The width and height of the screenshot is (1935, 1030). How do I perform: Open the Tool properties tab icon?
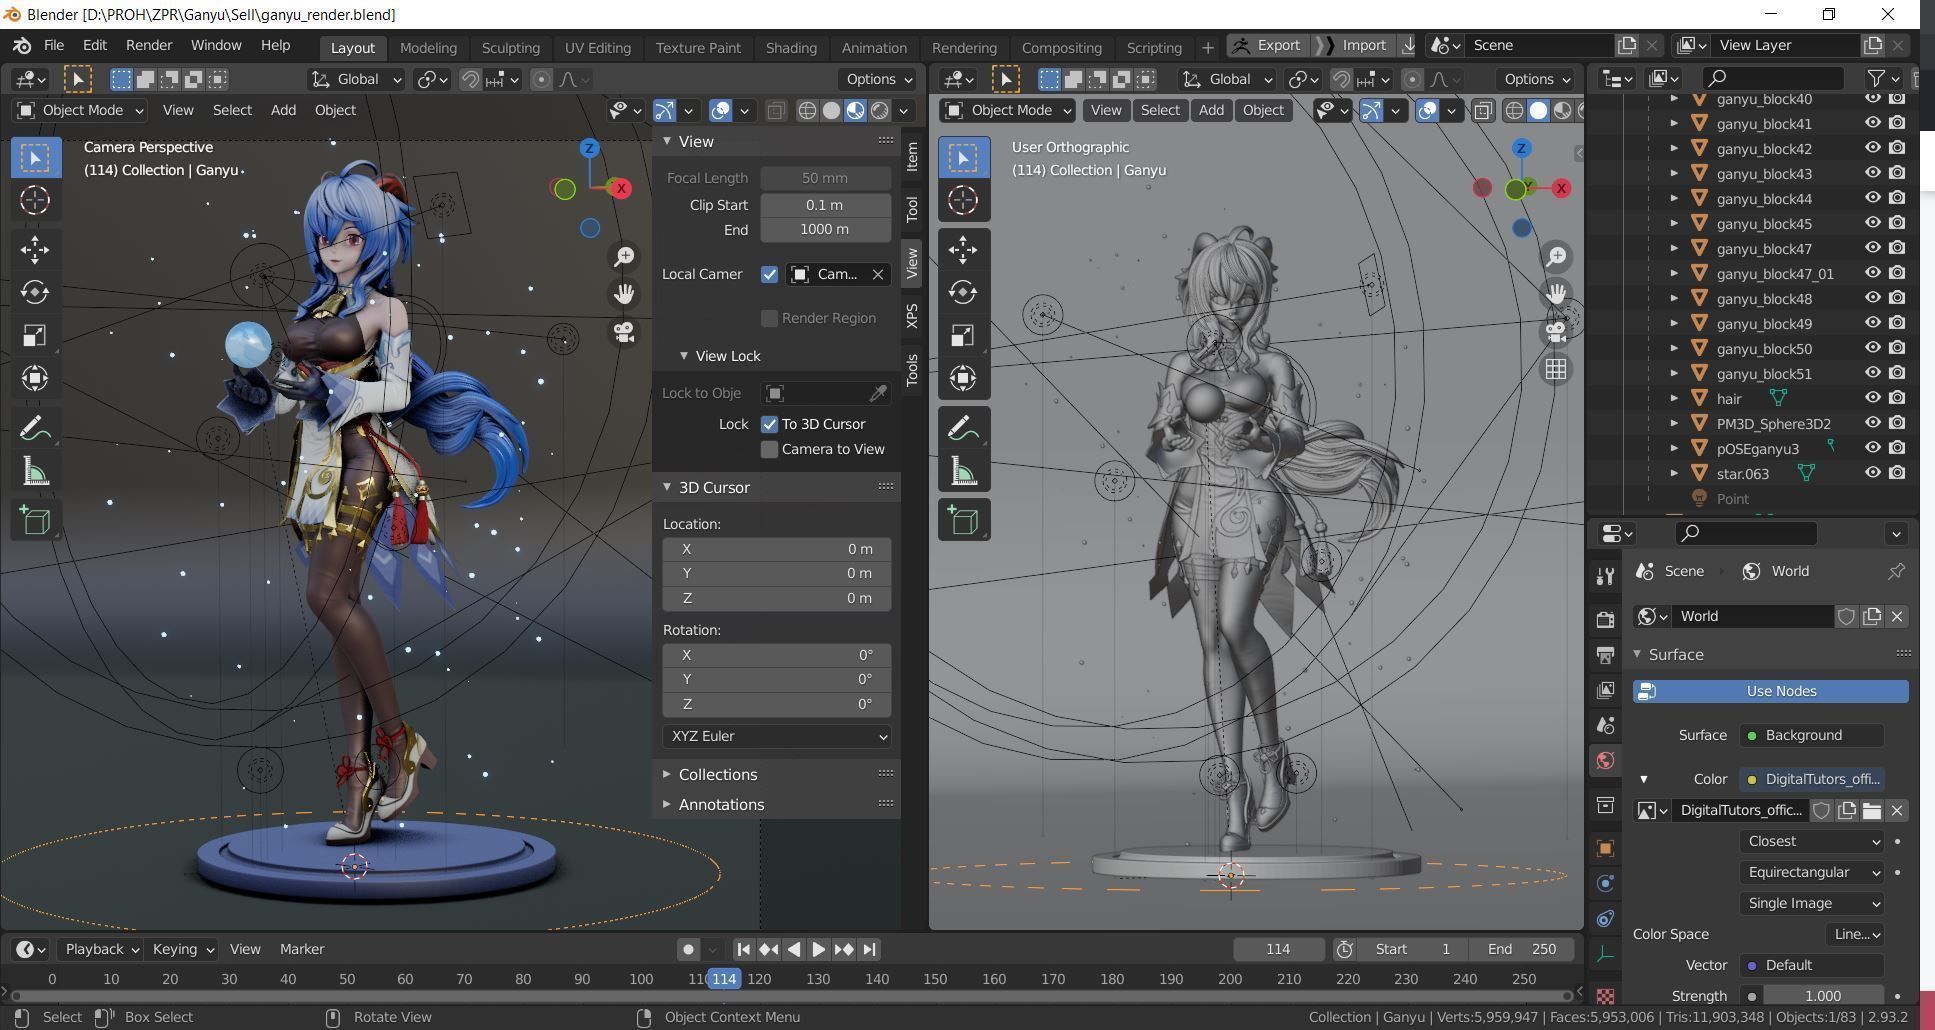pyautogui.click(x=1605, y=576)
